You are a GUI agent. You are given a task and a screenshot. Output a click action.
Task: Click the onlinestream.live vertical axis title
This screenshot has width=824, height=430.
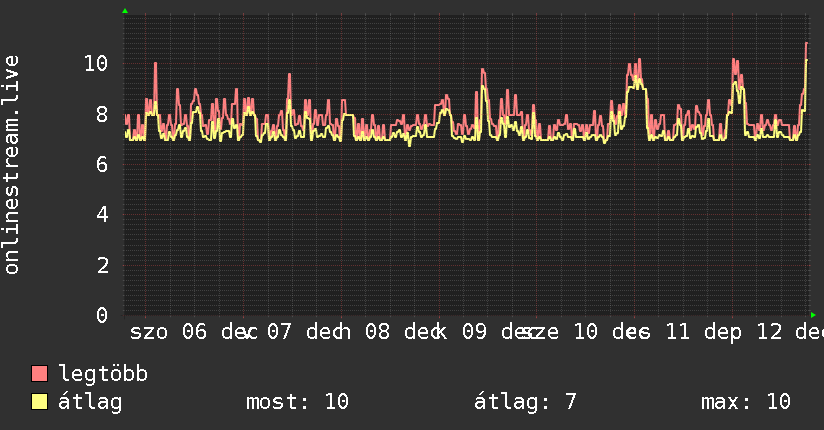(11, 165)
